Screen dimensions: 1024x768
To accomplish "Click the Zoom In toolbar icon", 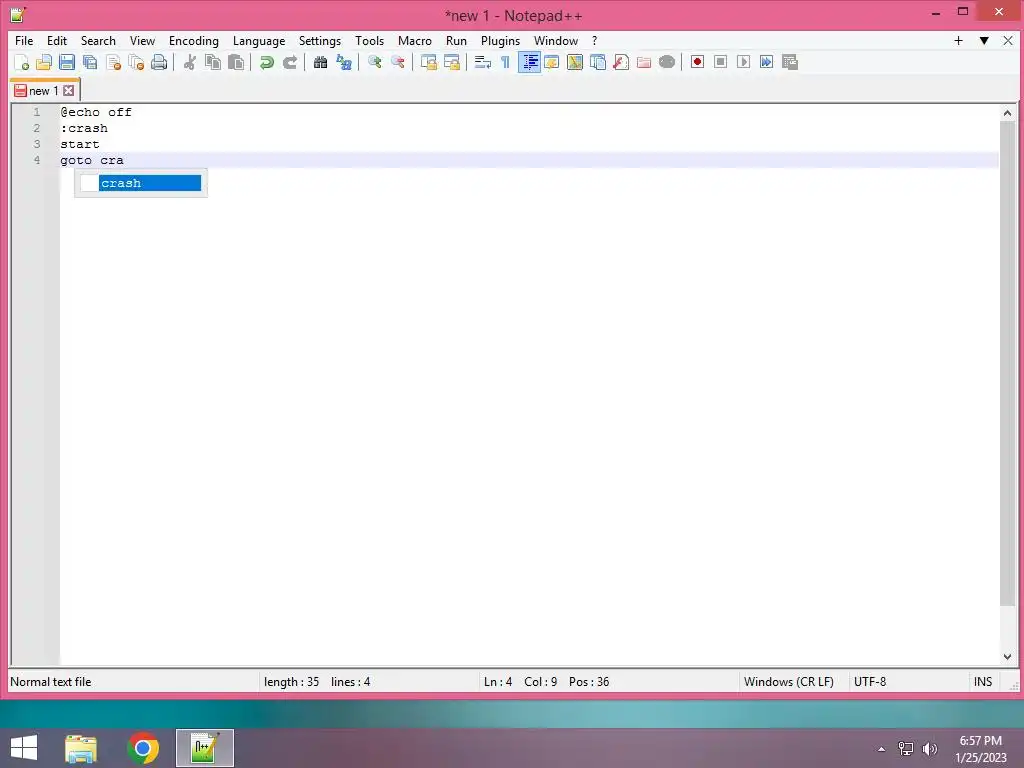I will coord(375,63).
